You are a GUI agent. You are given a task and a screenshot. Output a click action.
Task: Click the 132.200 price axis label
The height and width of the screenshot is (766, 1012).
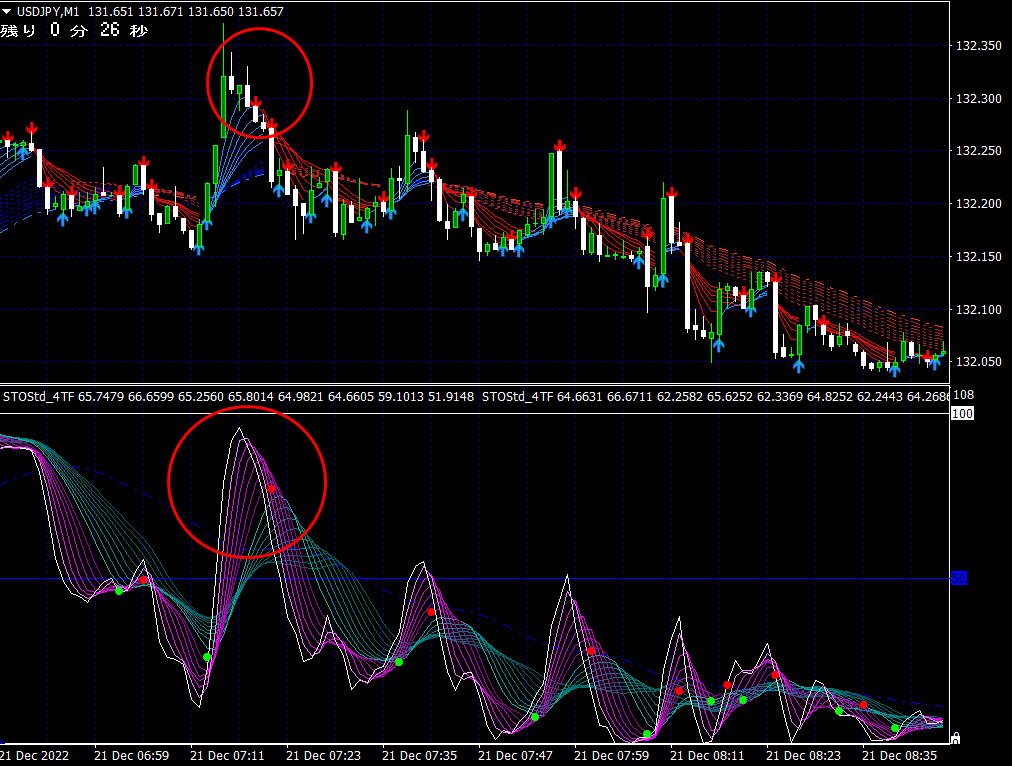[978, 204]
